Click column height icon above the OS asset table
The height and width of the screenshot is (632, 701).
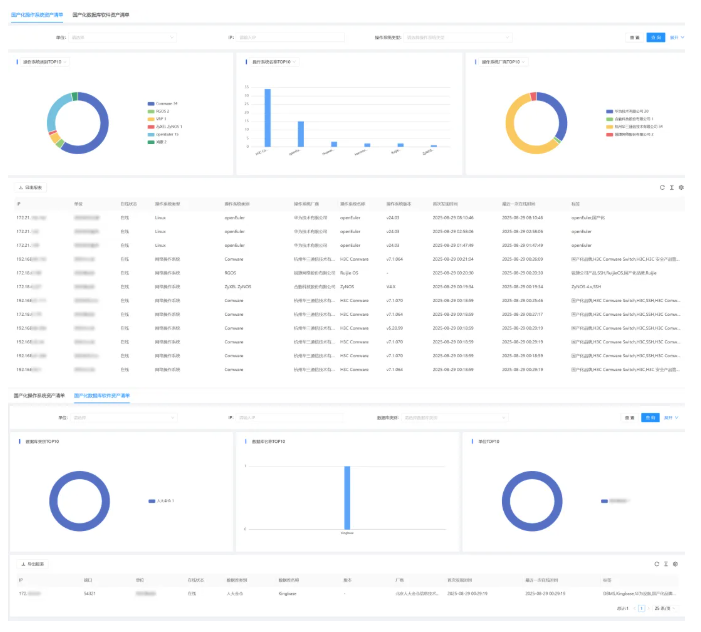(x=671, y=187)
